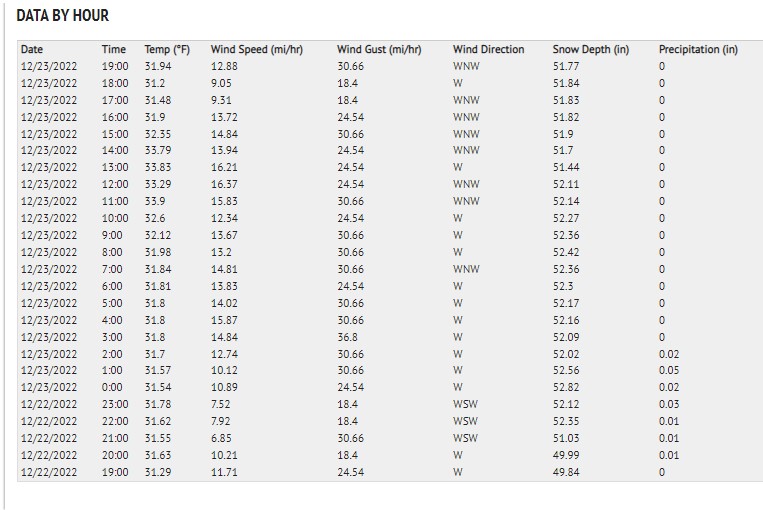Click the 36.8 wind gust value

pyautogui.click(x=347, y=337)
